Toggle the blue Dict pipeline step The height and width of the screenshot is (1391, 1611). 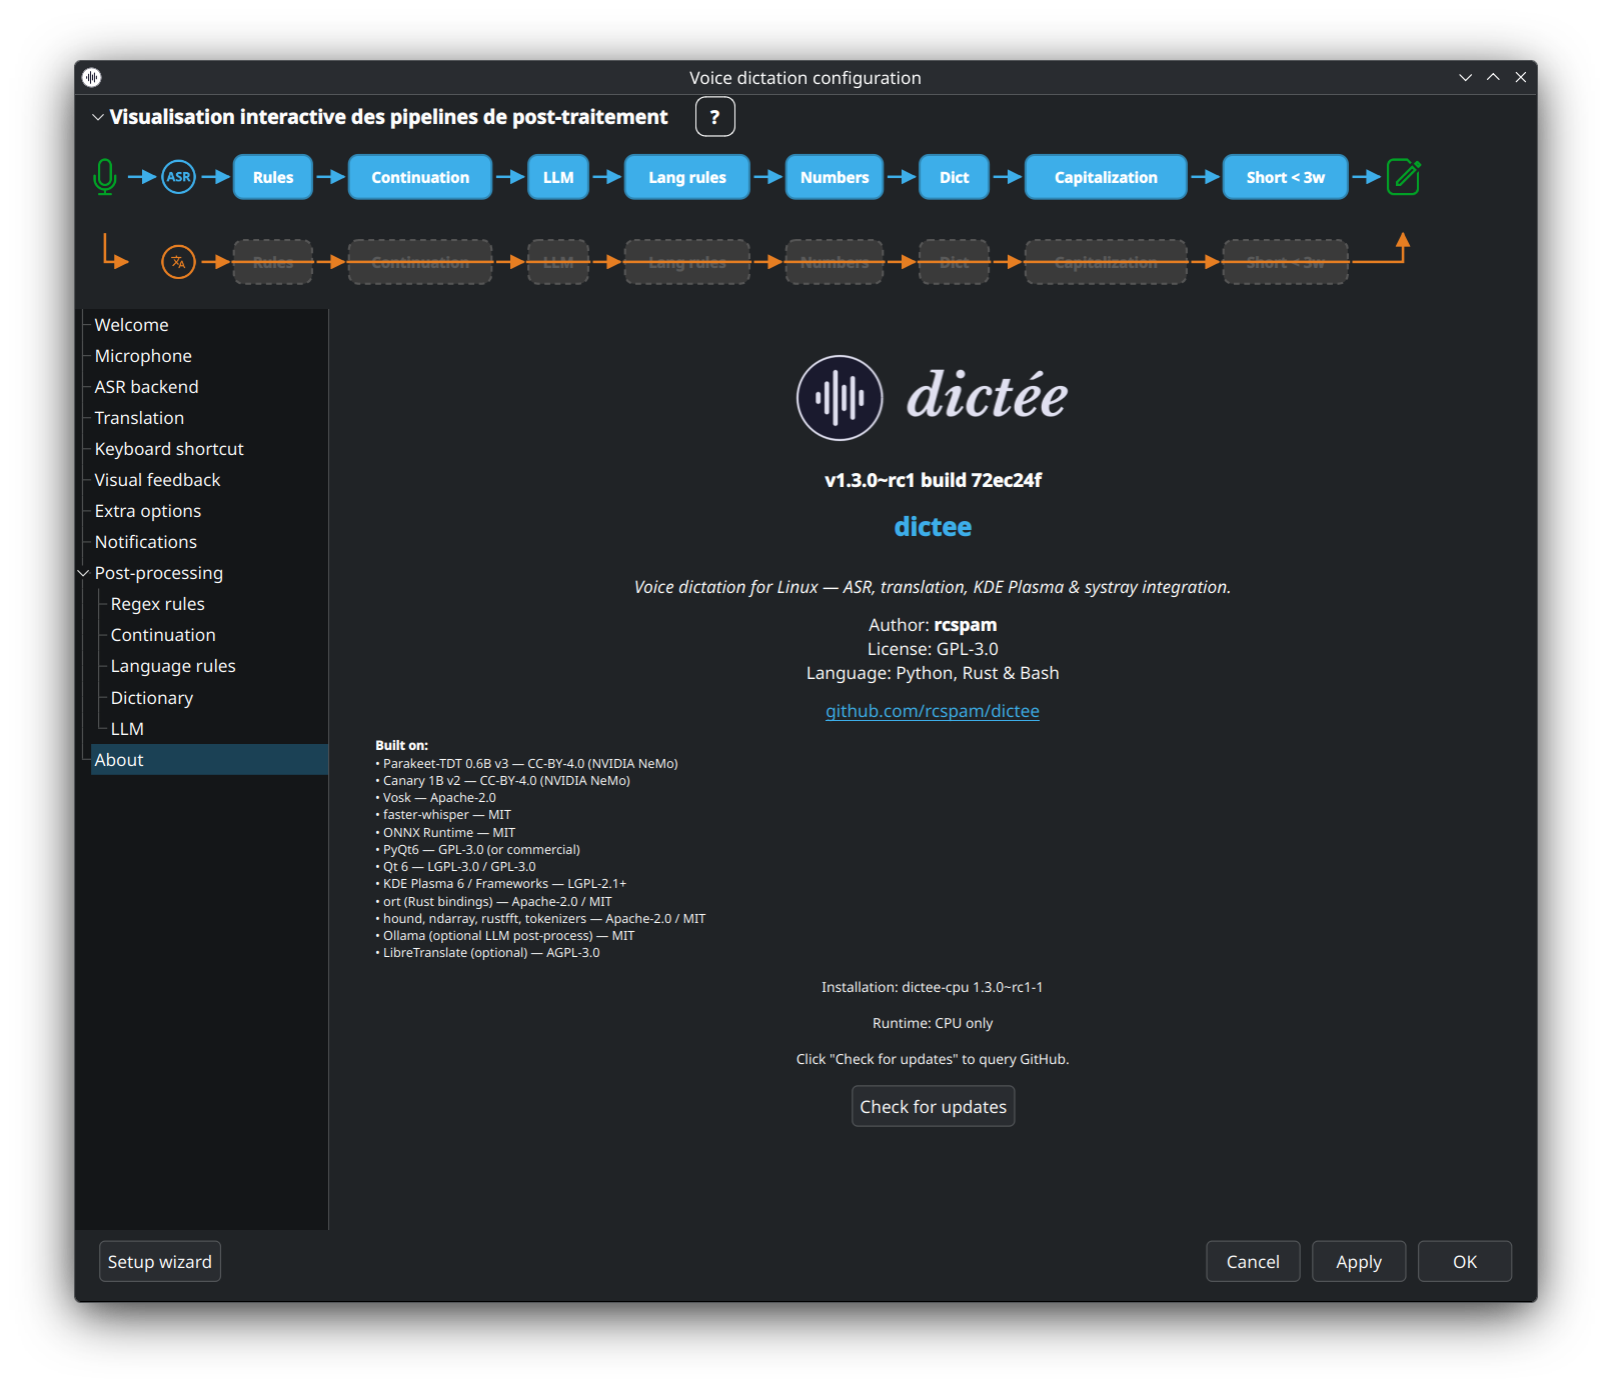click(954, 177)
